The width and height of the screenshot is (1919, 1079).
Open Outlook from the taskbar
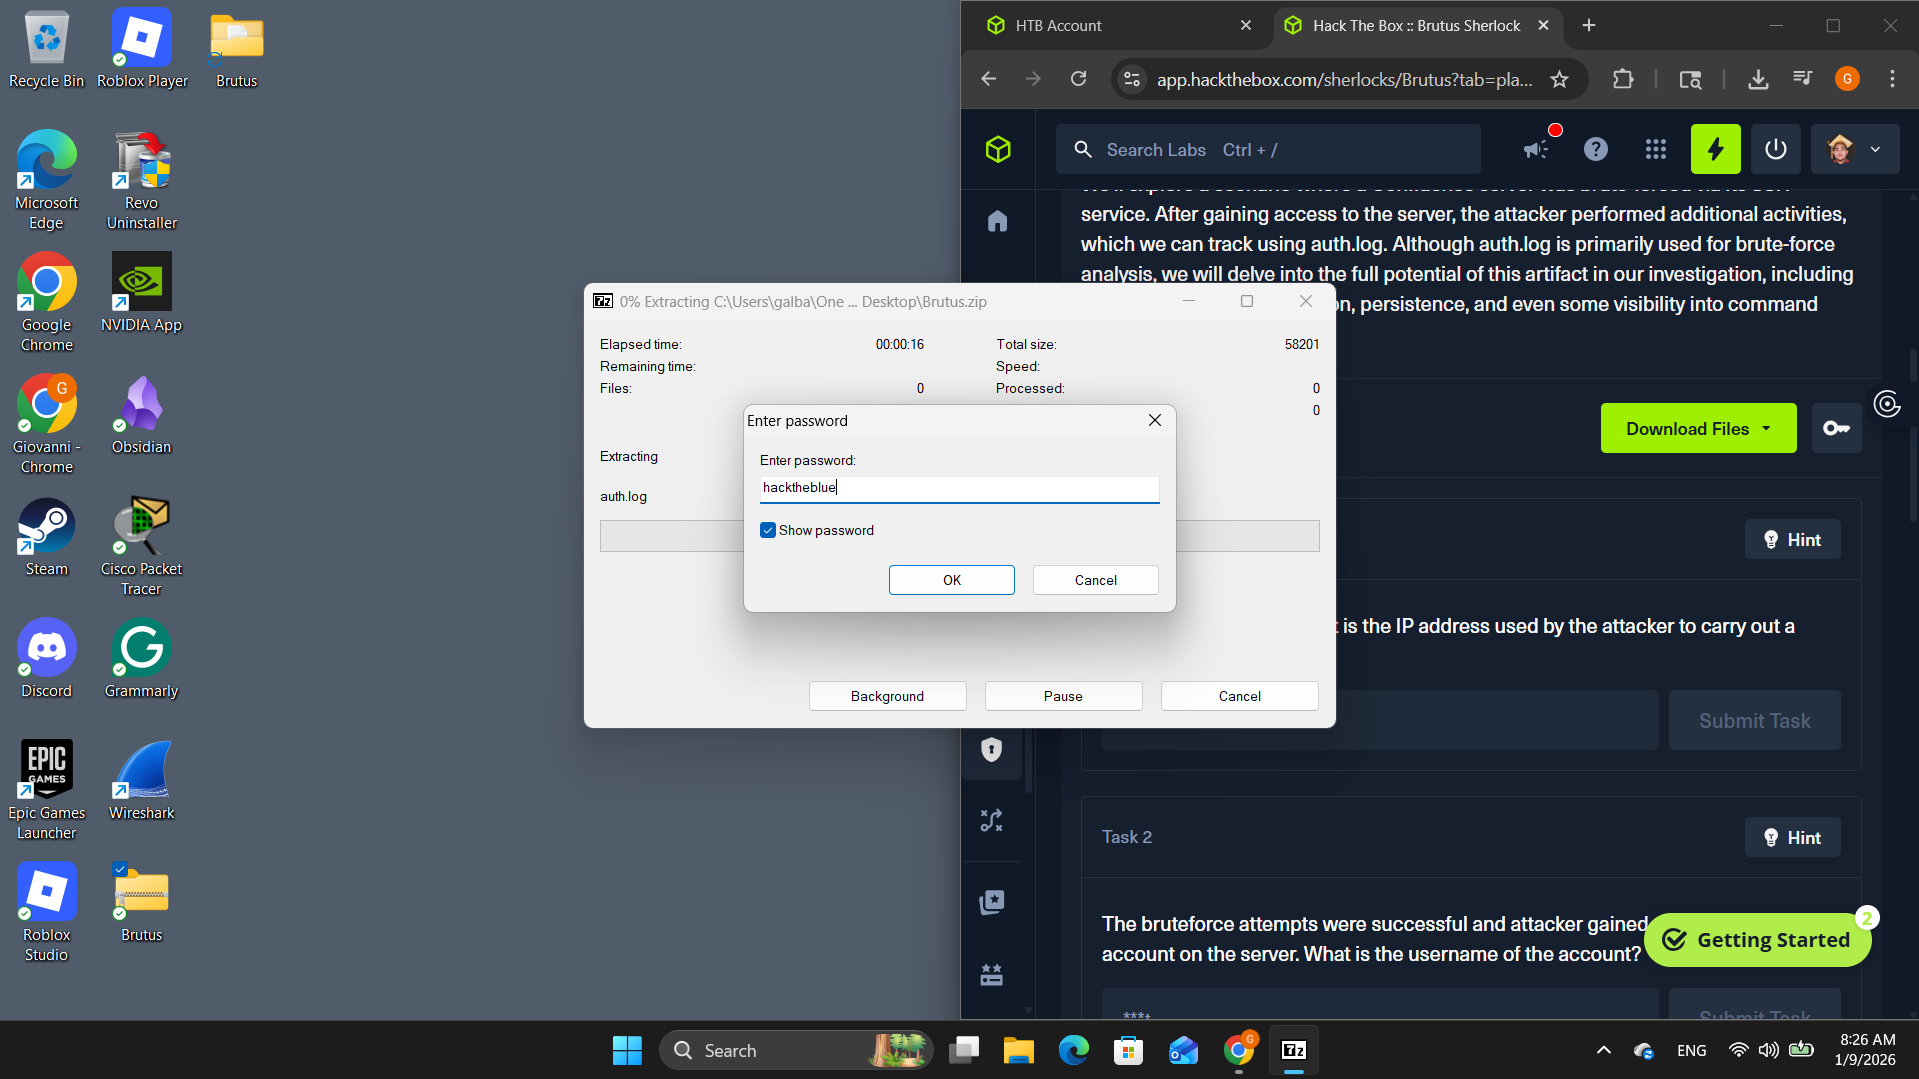[x=1183, y=1051]
